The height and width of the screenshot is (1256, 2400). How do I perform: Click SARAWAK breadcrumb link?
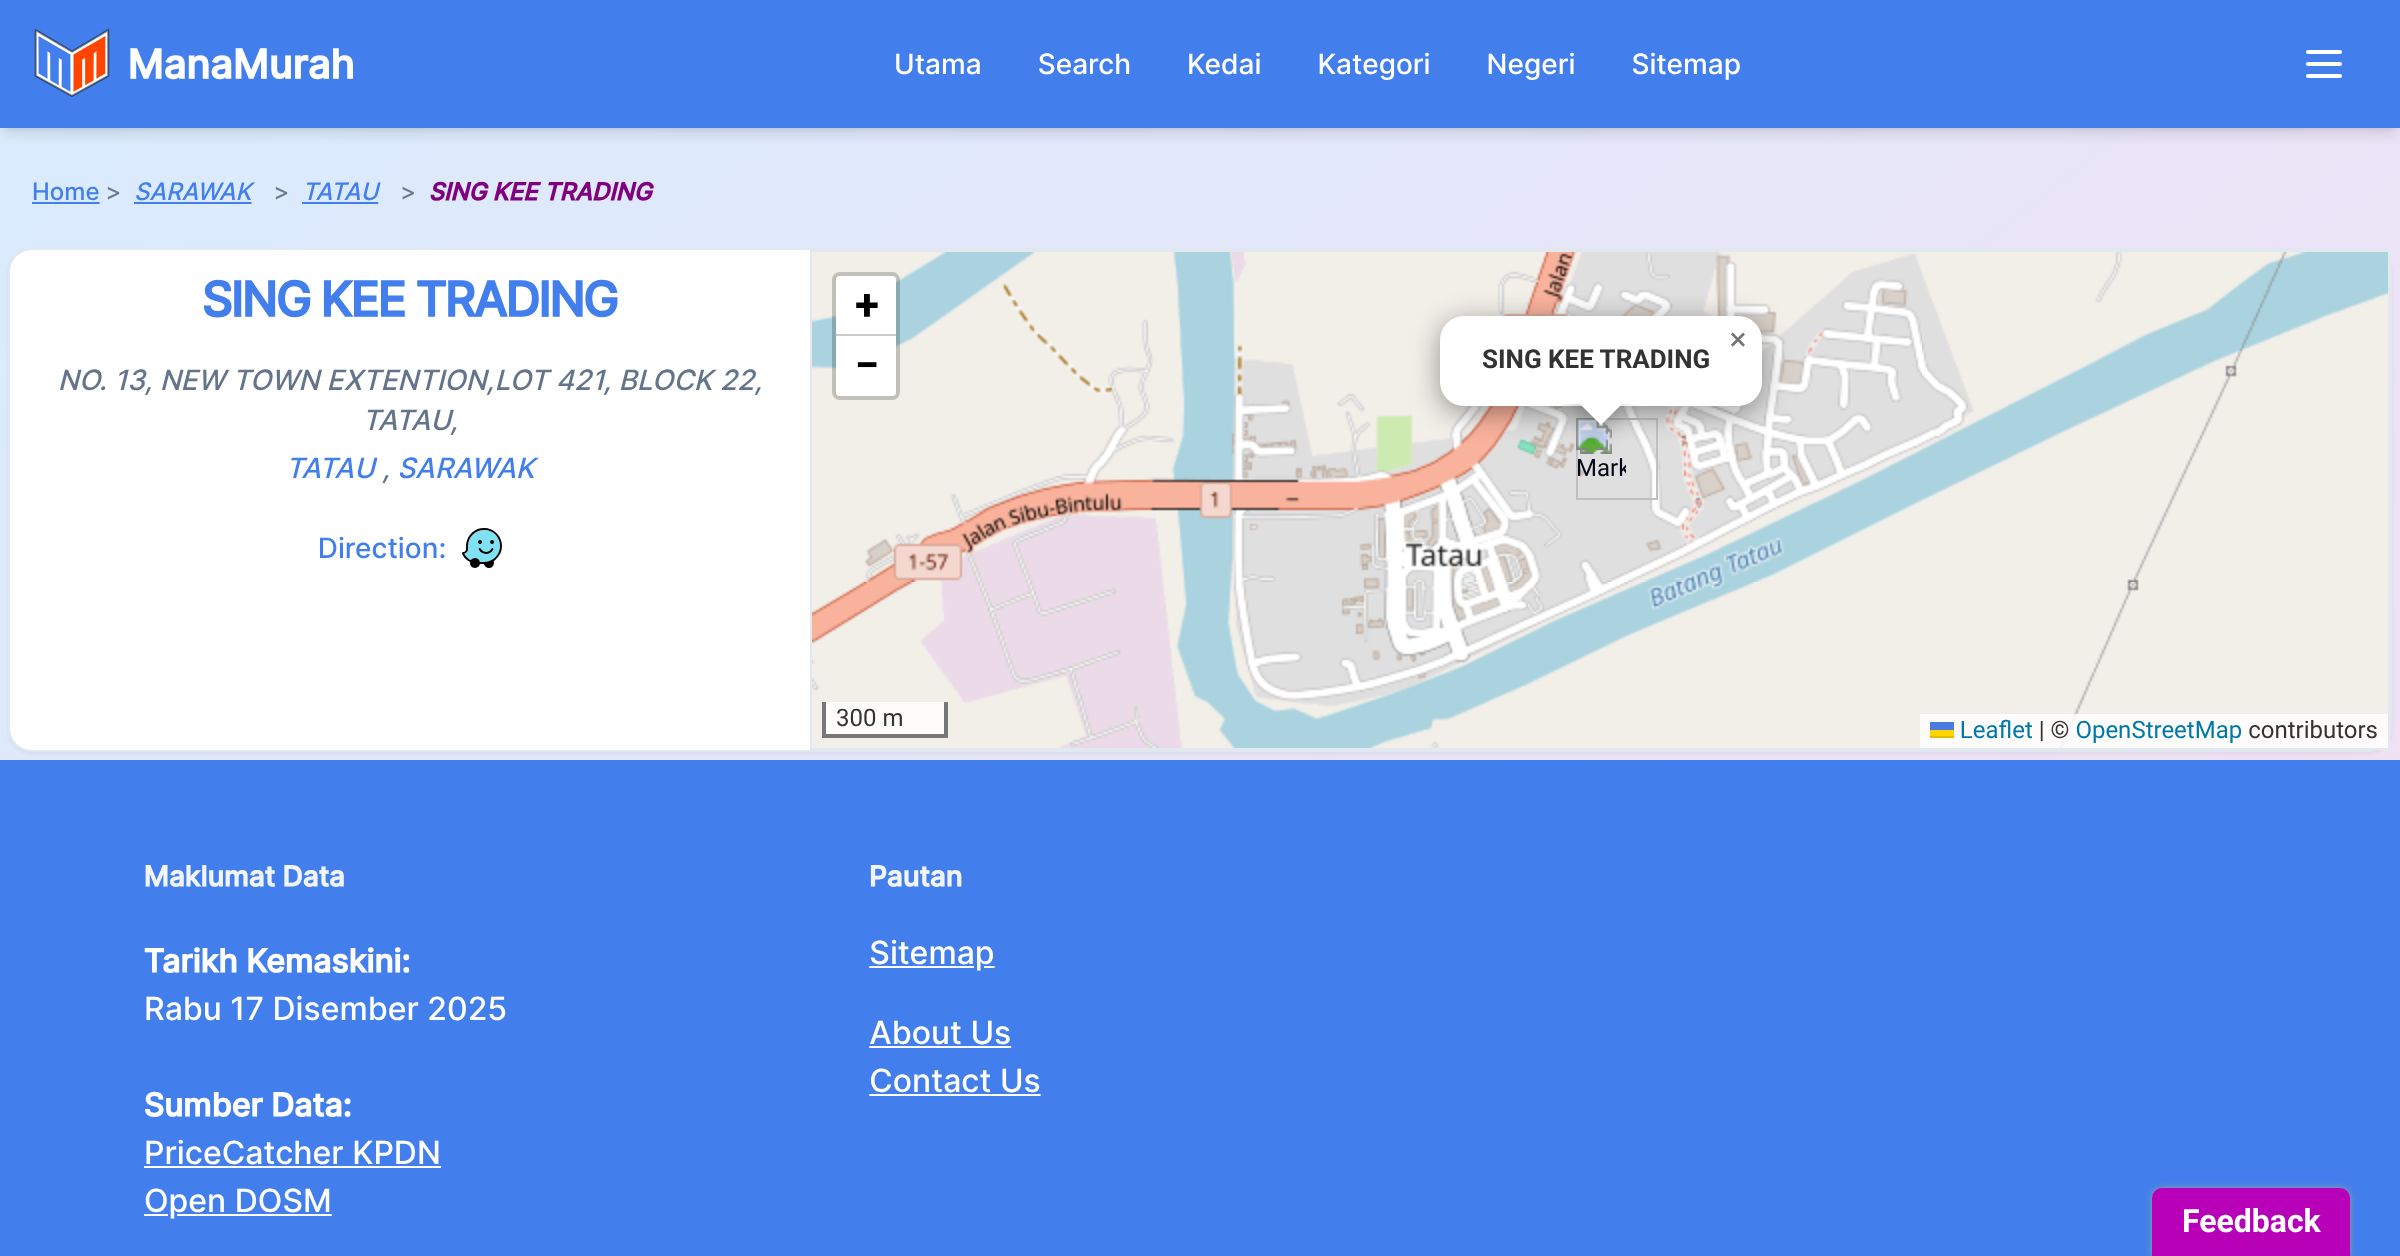point(194,191)
